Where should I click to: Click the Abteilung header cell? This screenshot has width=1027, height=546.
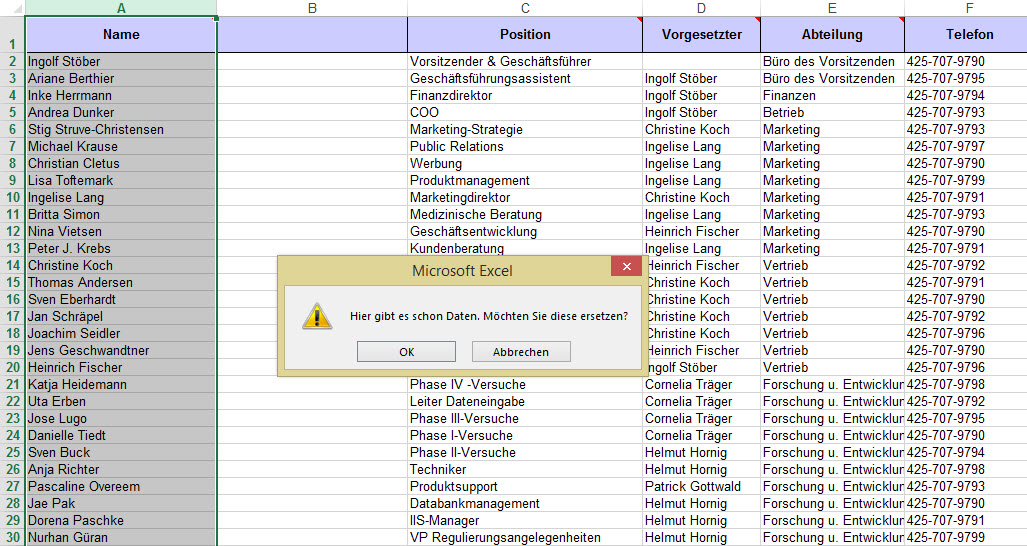click(x=832, y=34)
